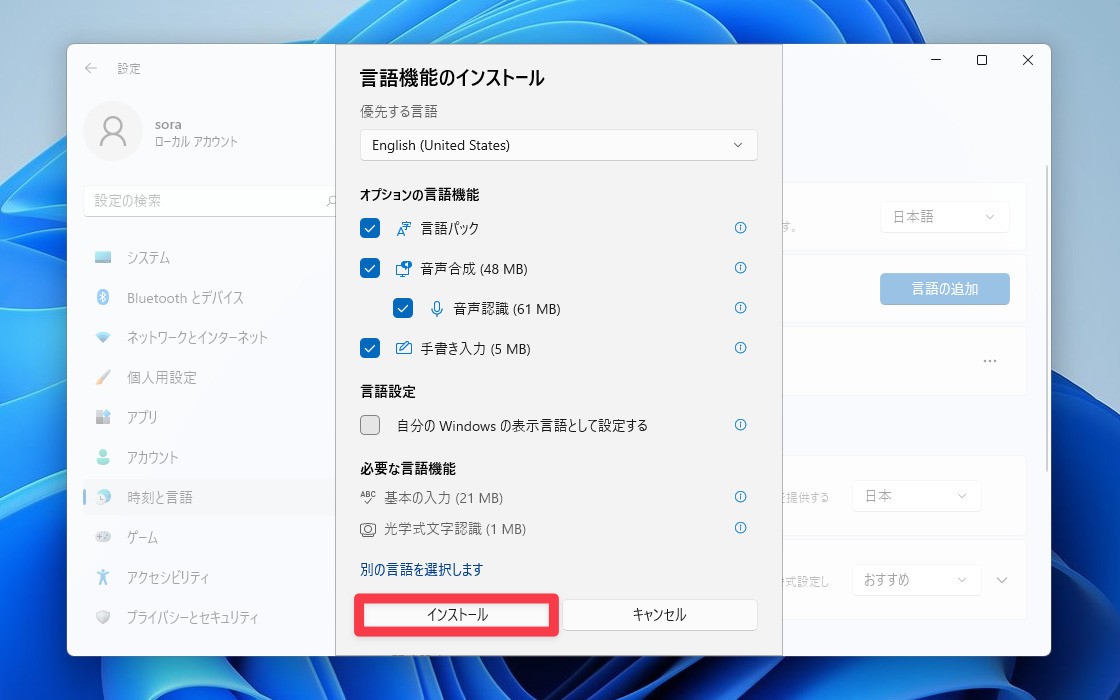Open the 日本語 display language dropdown

(x=944, y=217)
